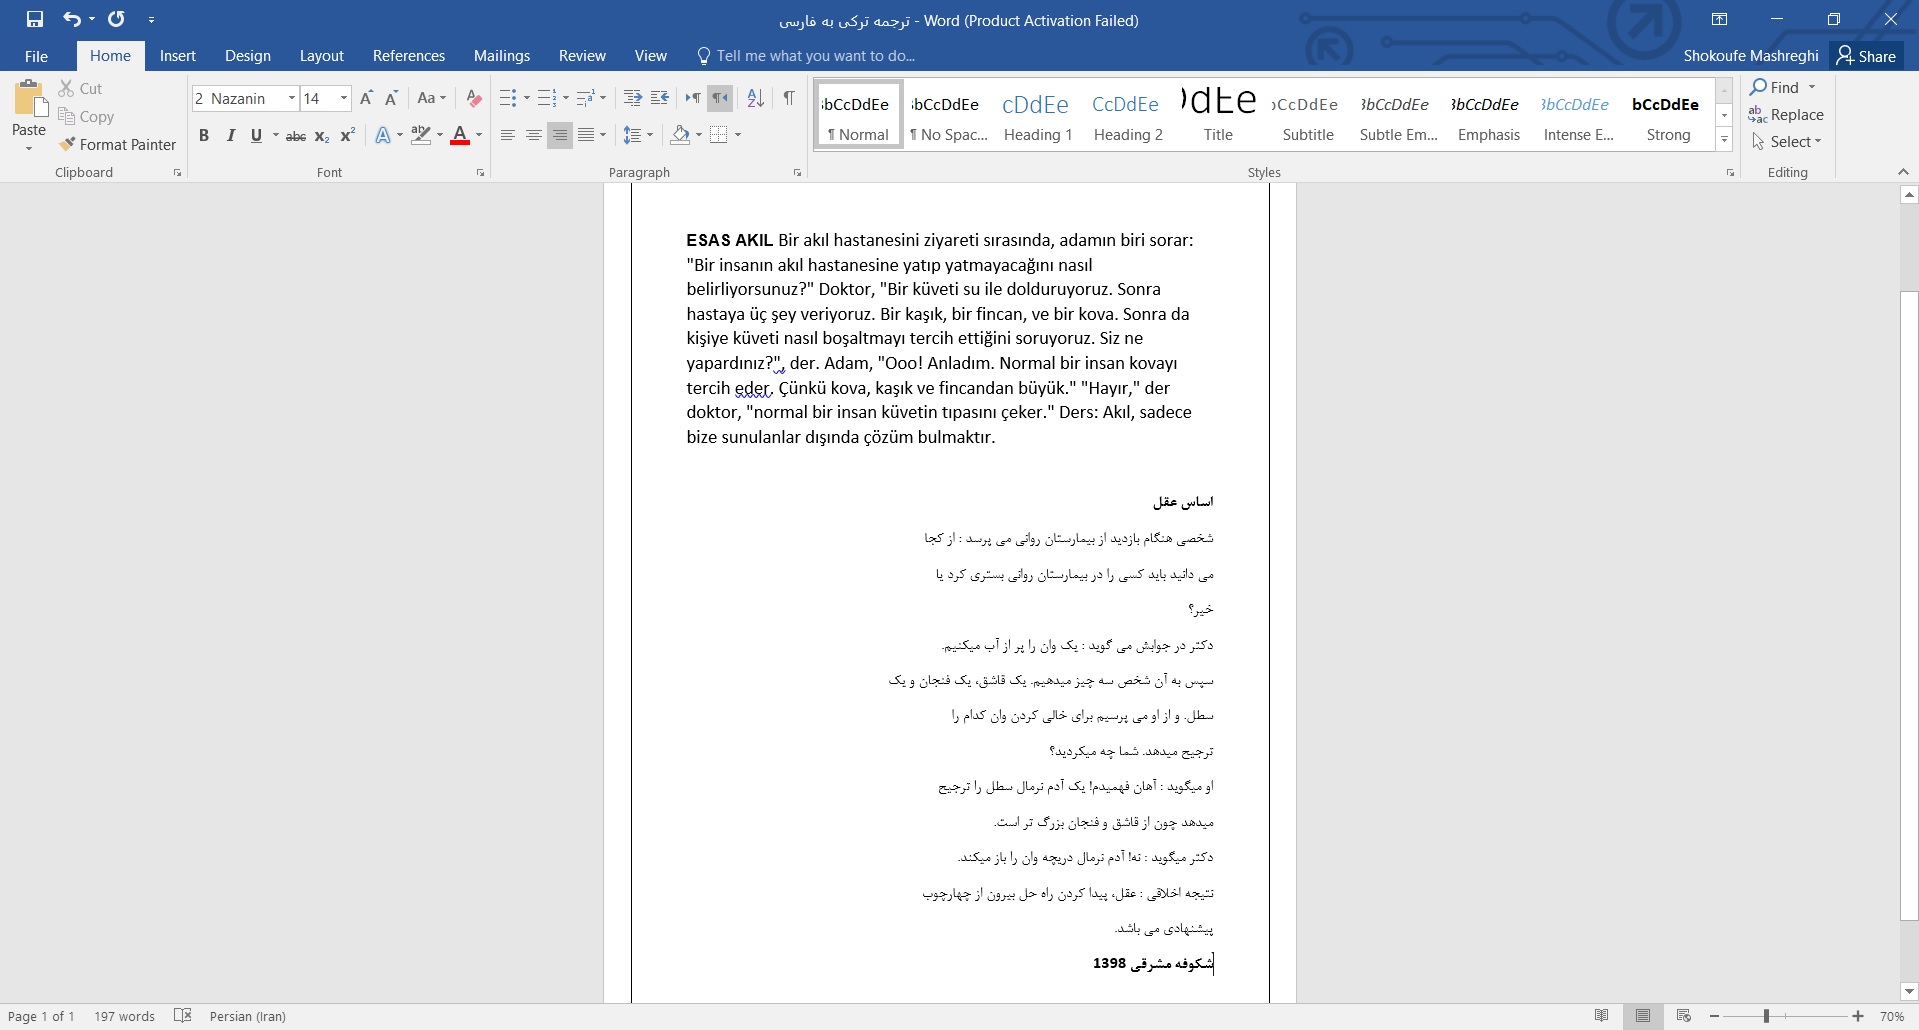Center the paragraph text
This screenshot has height=1030, width=1919.
[x=534, y=135]
